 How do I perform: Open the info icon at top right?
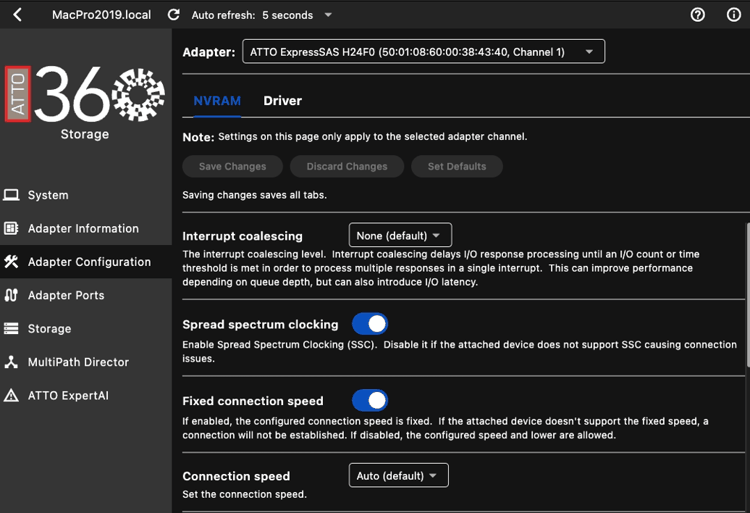pyautogui.click(x=733, y=15)
